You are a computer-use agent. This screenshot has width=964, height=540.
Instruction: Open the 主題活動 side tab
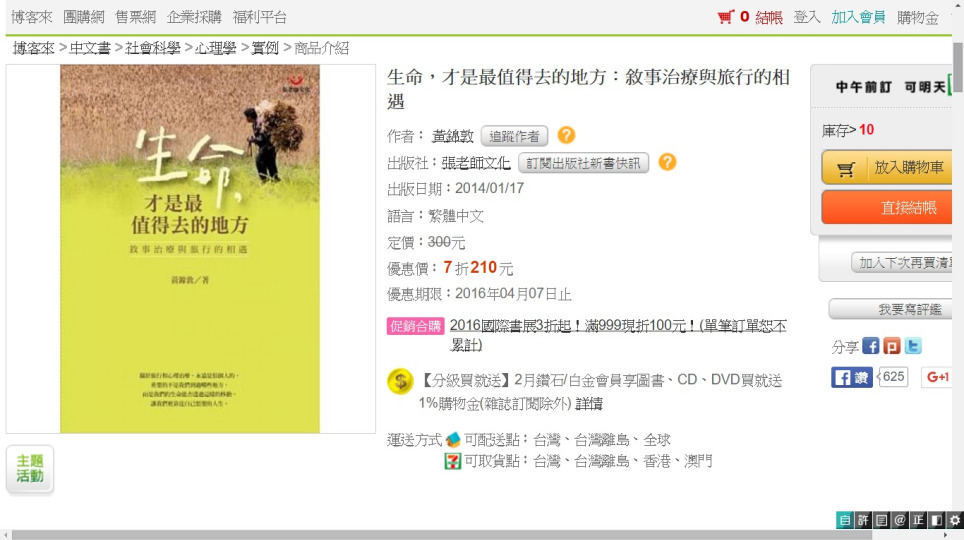[x=30, y=469]
